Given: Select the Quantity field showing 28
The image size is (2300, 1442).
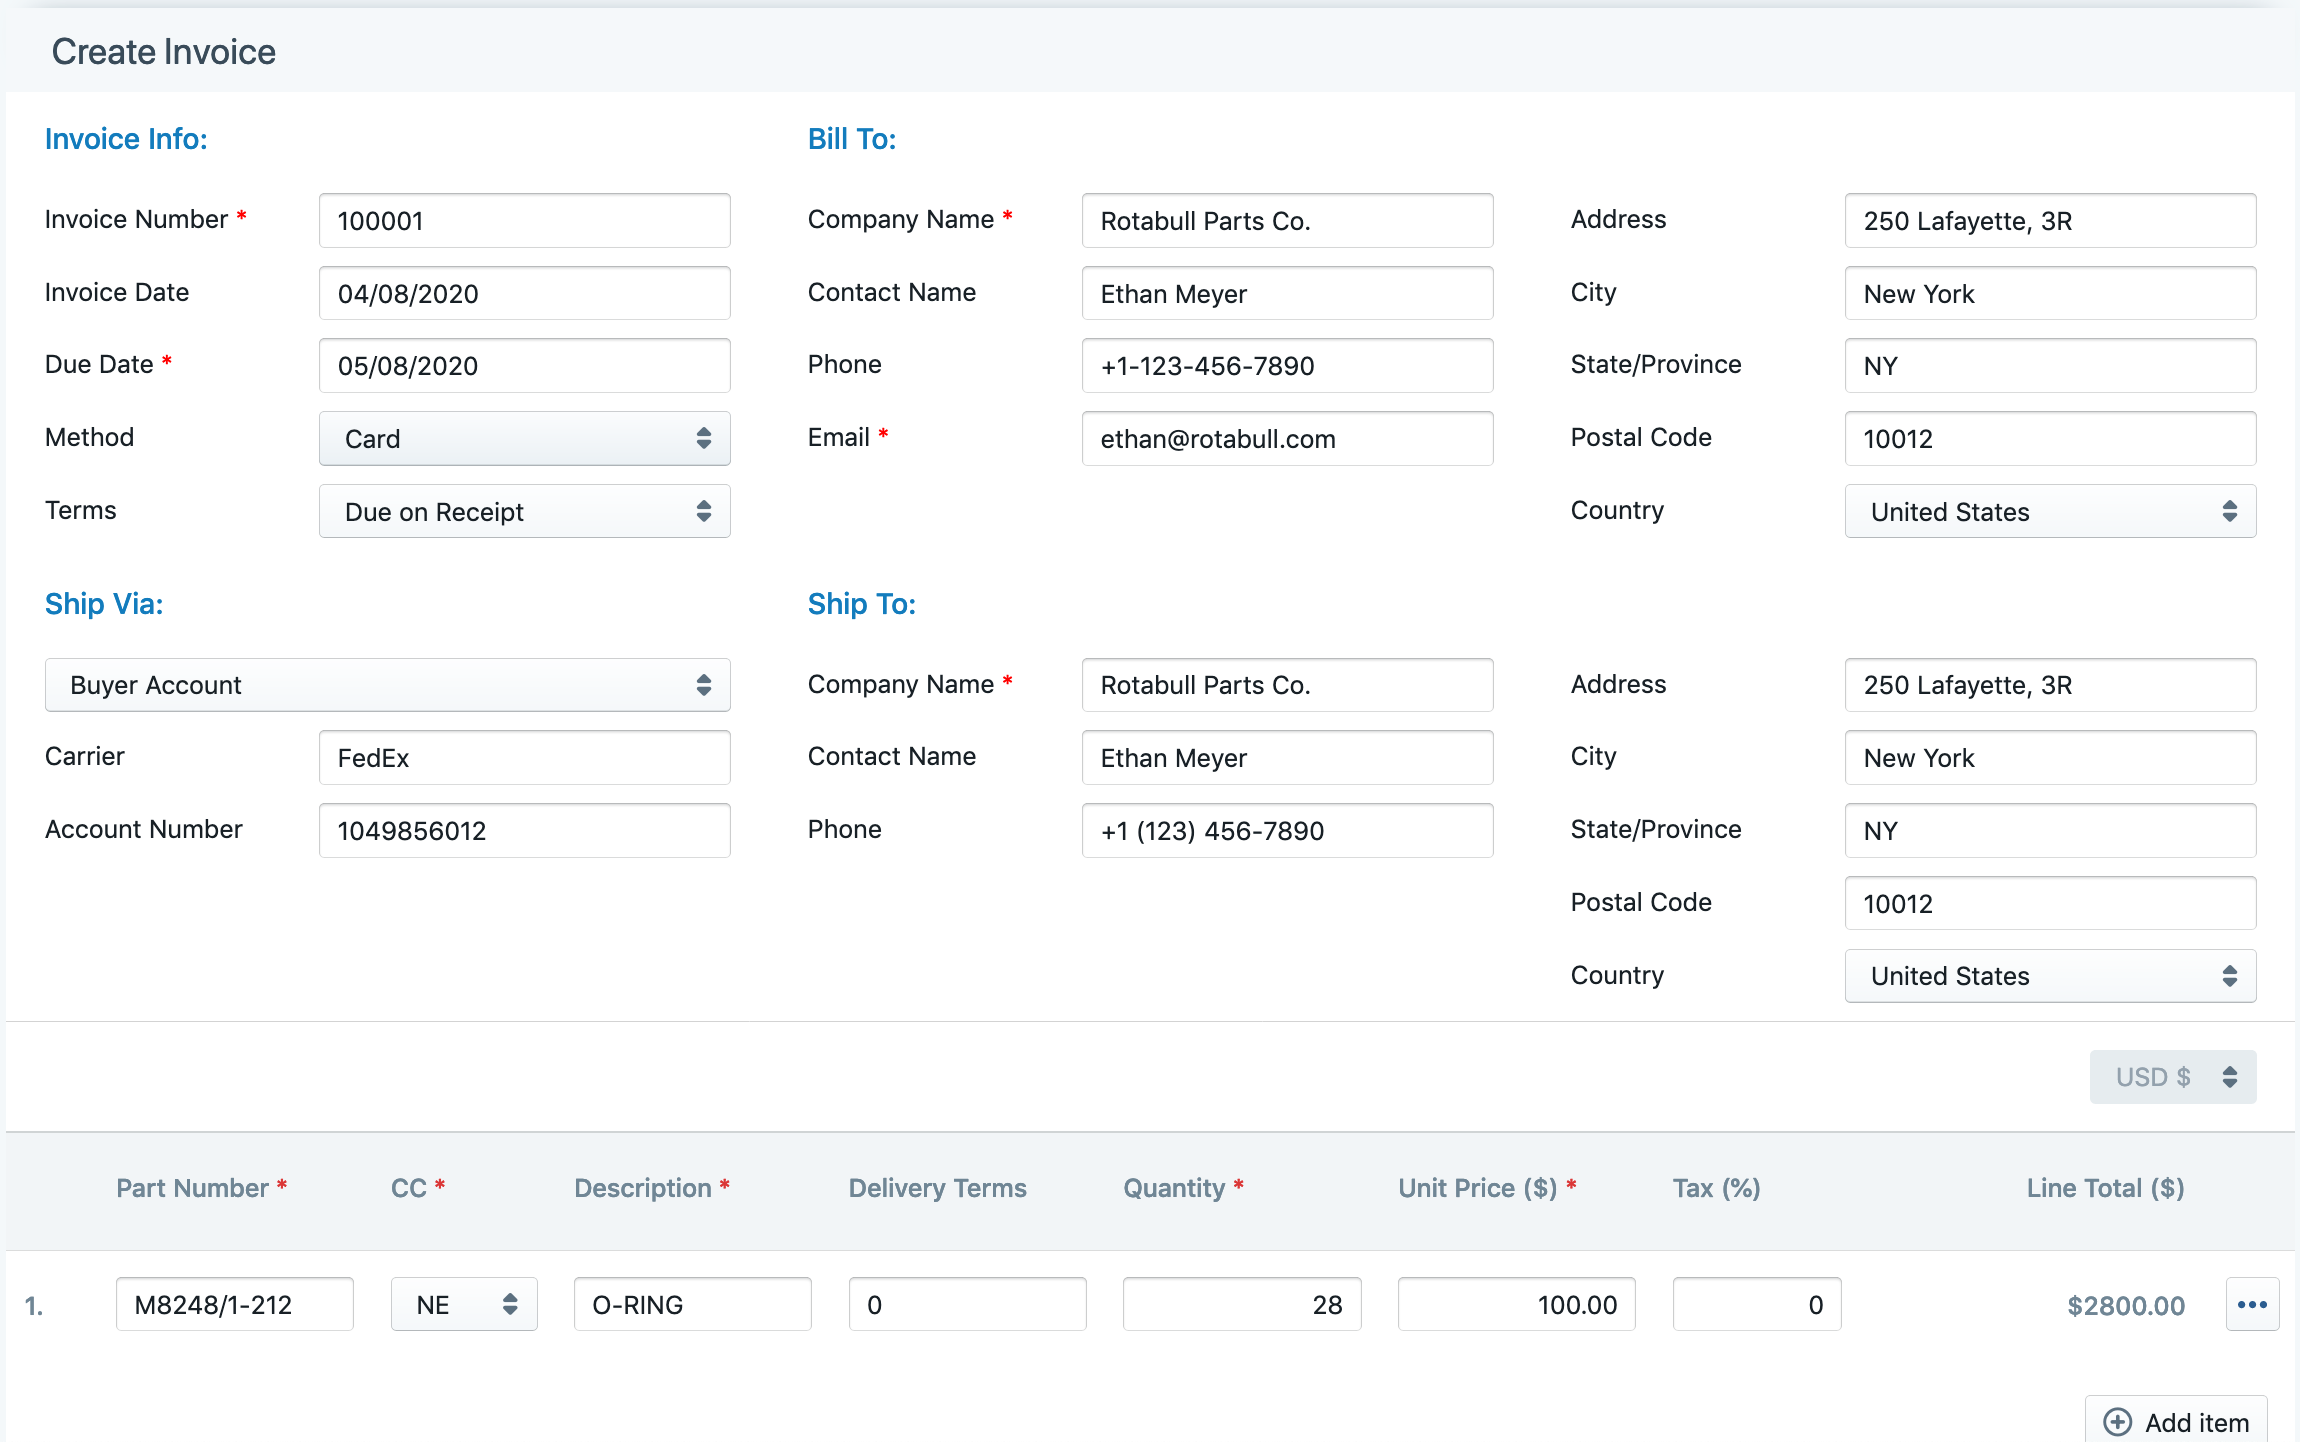Looking at the screenshot, I should [1241, 1303].
